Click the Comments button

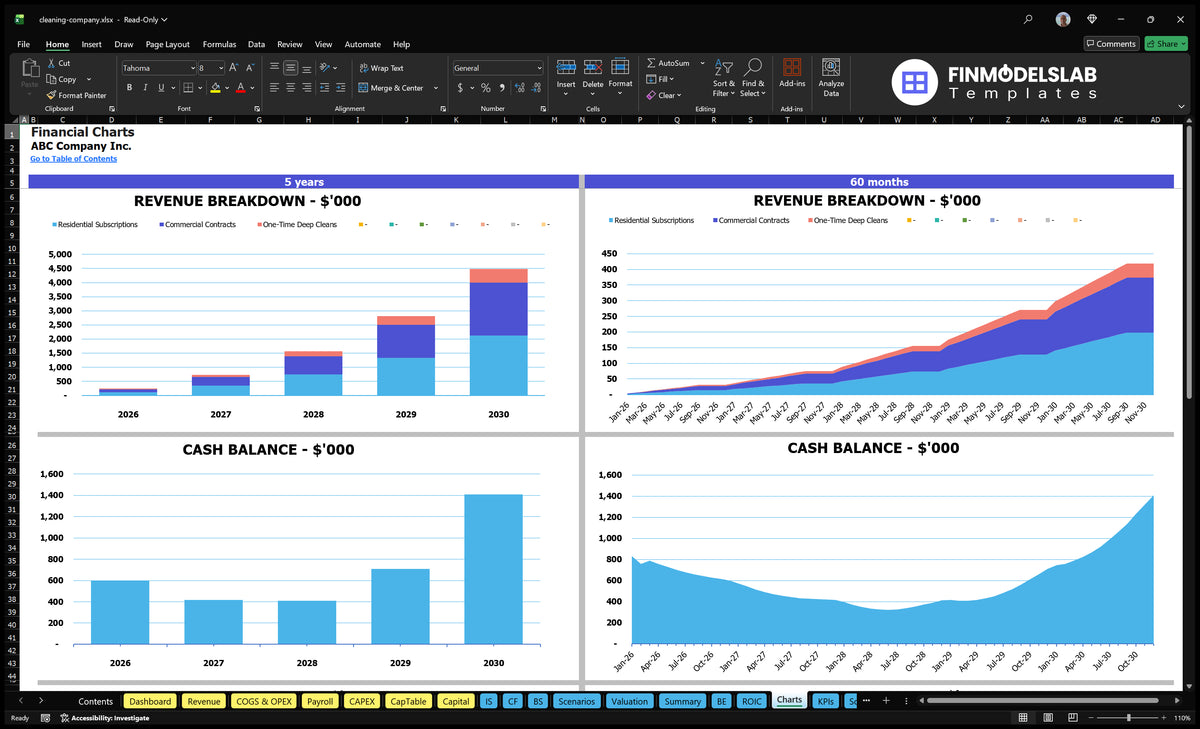point(1111,44)
